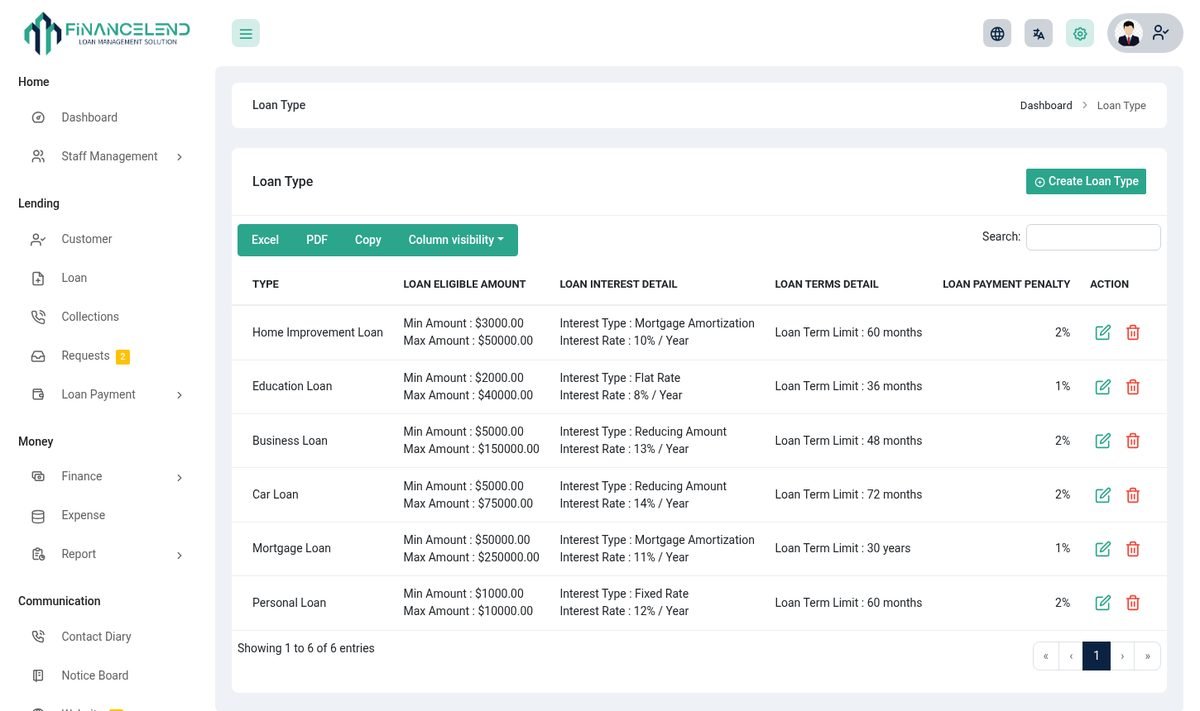Export the table to Excel
The height and width of the screenshot is (711, 1200).
(x=265, y=240)
